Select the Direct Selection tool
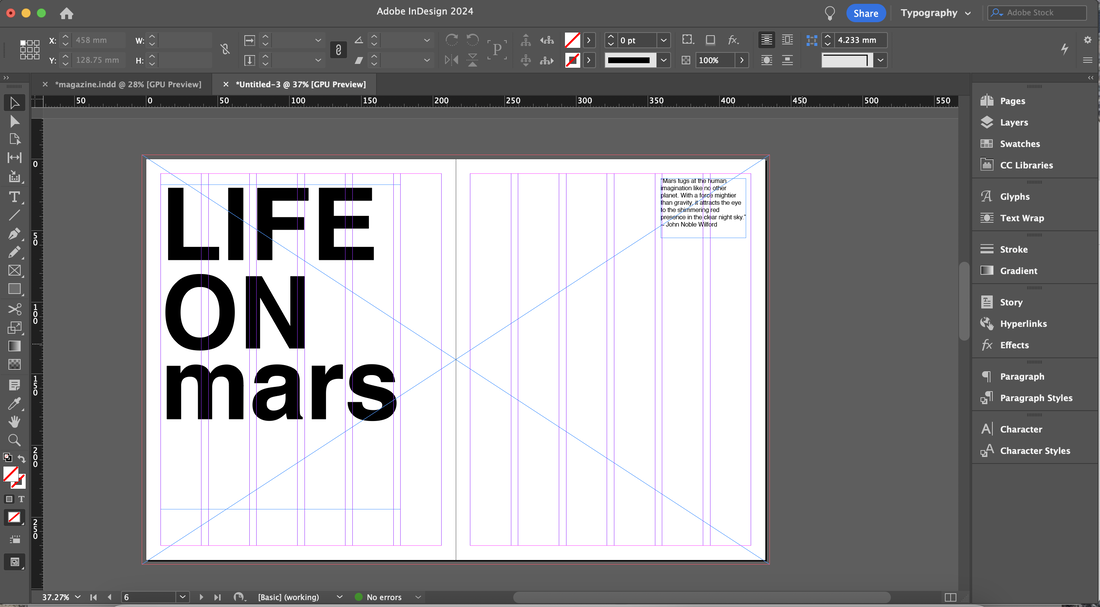This screenshot has height=607, width=1100. 14,121
